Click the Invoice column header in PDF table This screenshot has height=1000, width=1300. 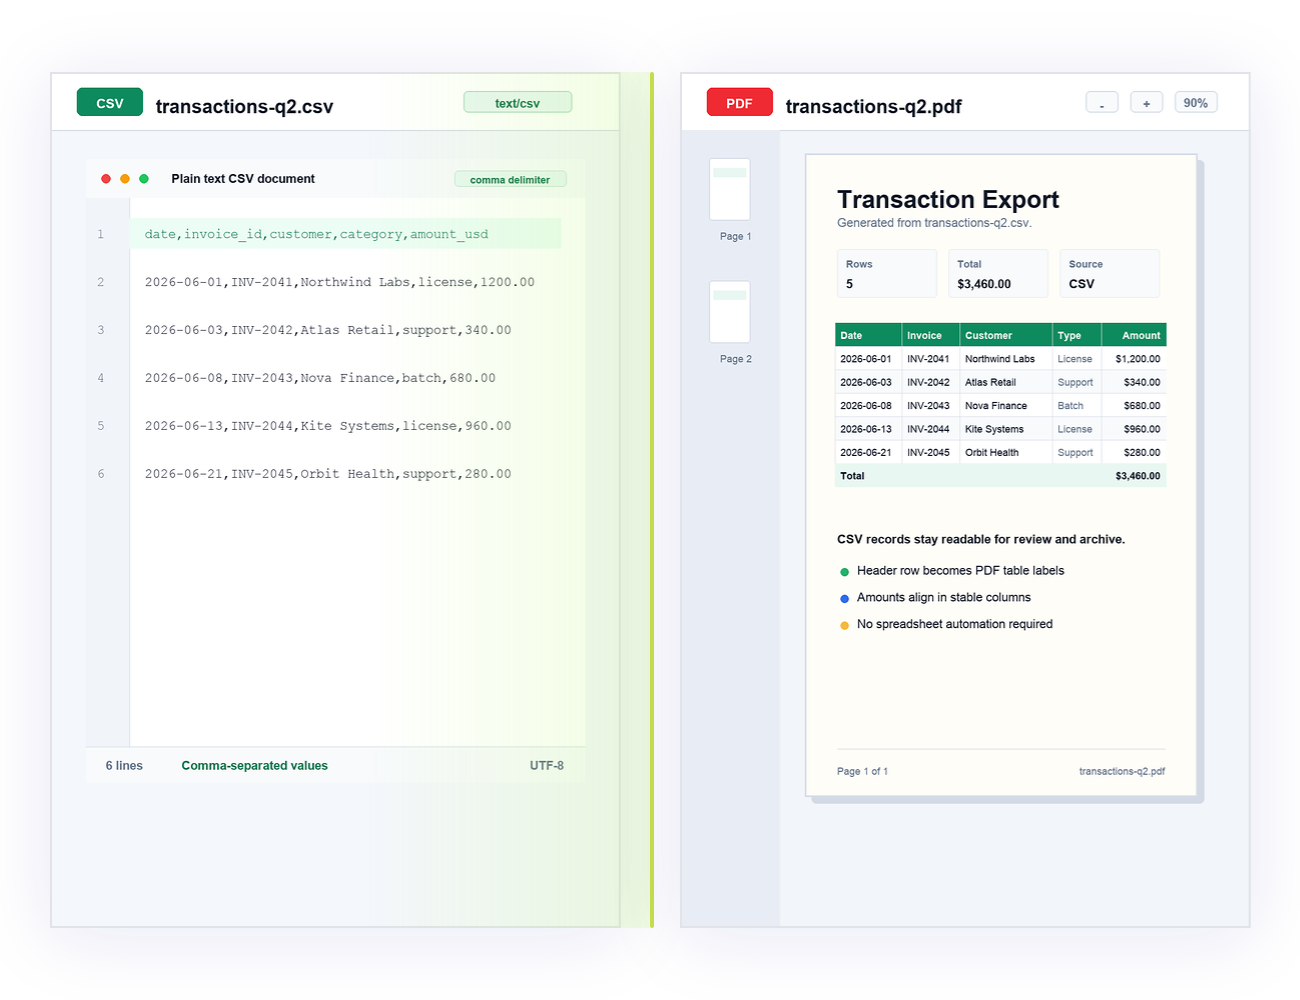click(x=931, y=335)
